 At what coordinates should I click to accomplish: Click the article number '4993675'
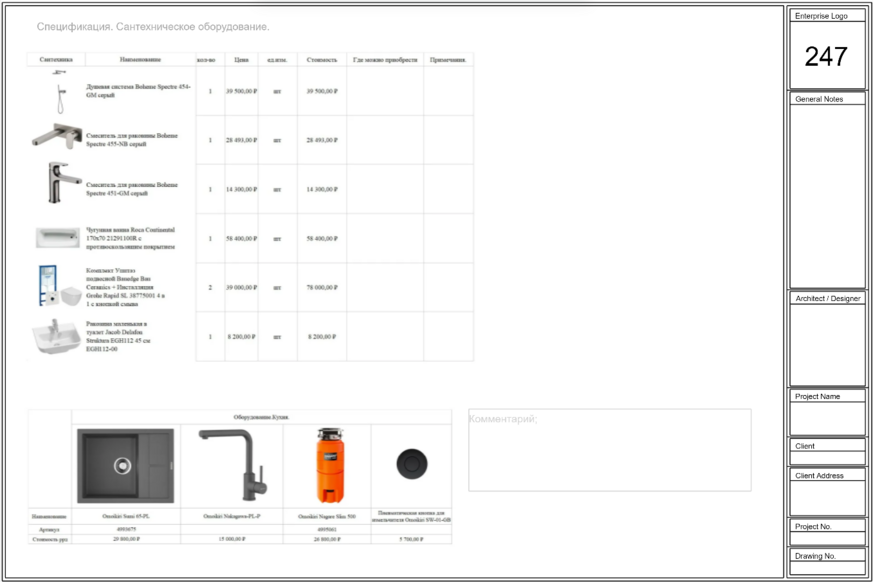[x=126, y=529]
